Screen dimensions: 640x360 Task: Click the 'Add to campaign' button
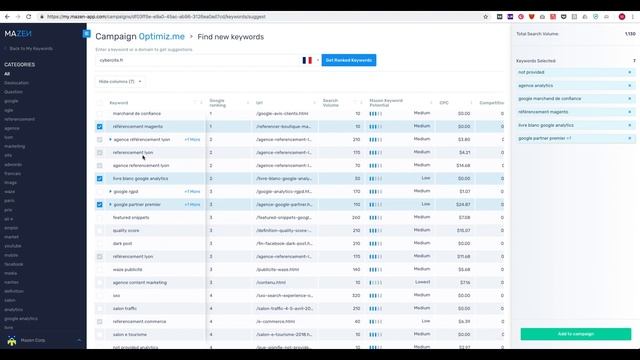pos(576,334)
